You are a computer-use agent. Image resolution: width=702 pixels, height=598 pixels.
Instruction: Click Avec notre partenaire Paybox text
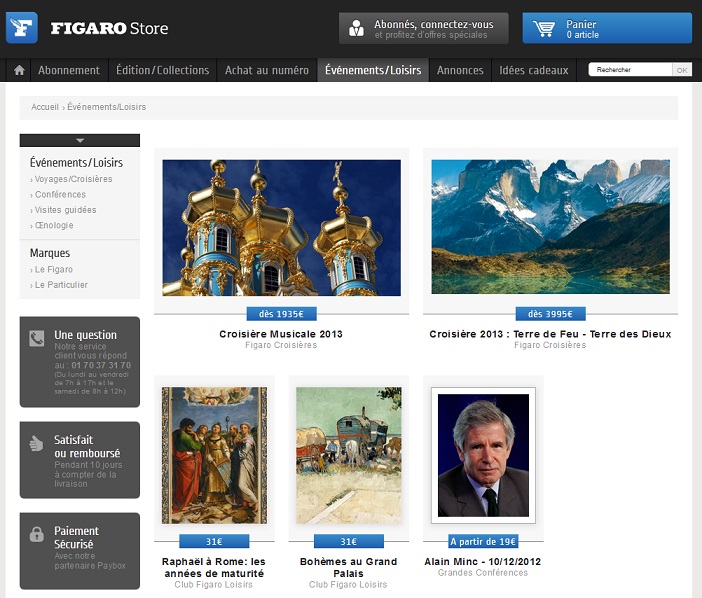click(x=90, y=561)
